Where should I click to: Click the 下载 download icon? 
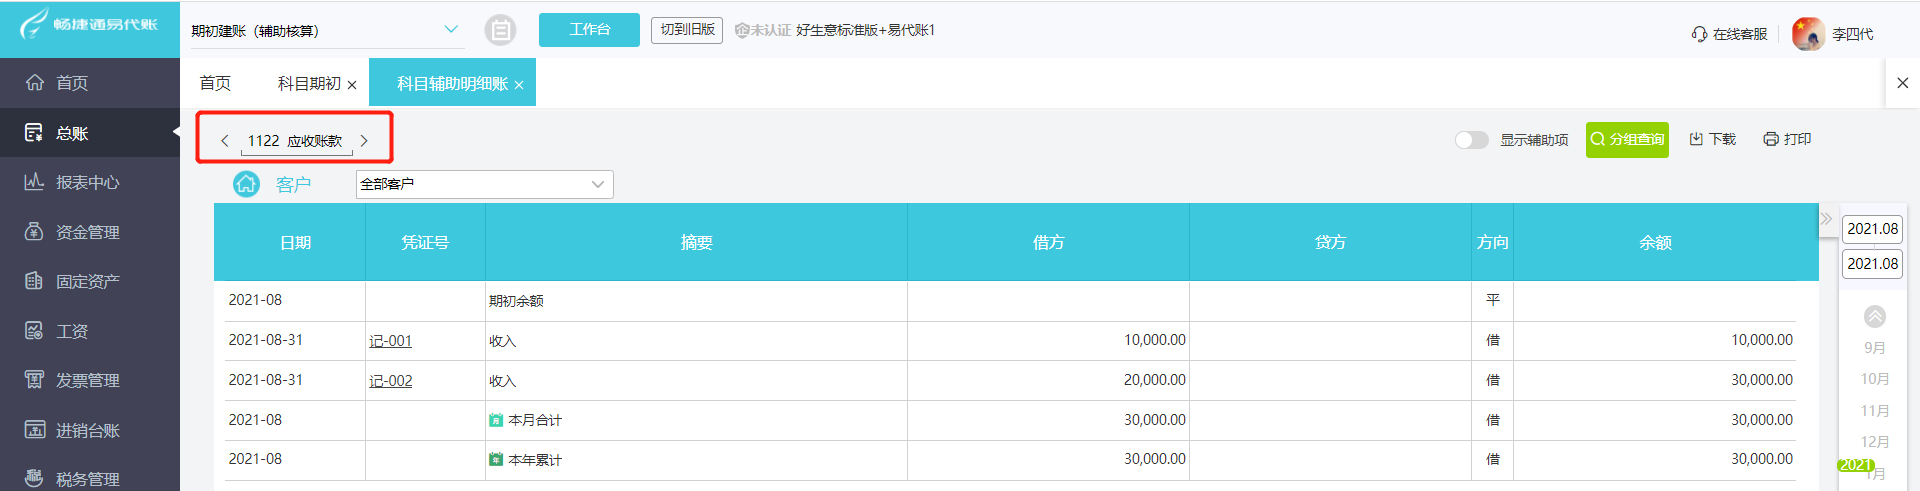click(1696, 140)
